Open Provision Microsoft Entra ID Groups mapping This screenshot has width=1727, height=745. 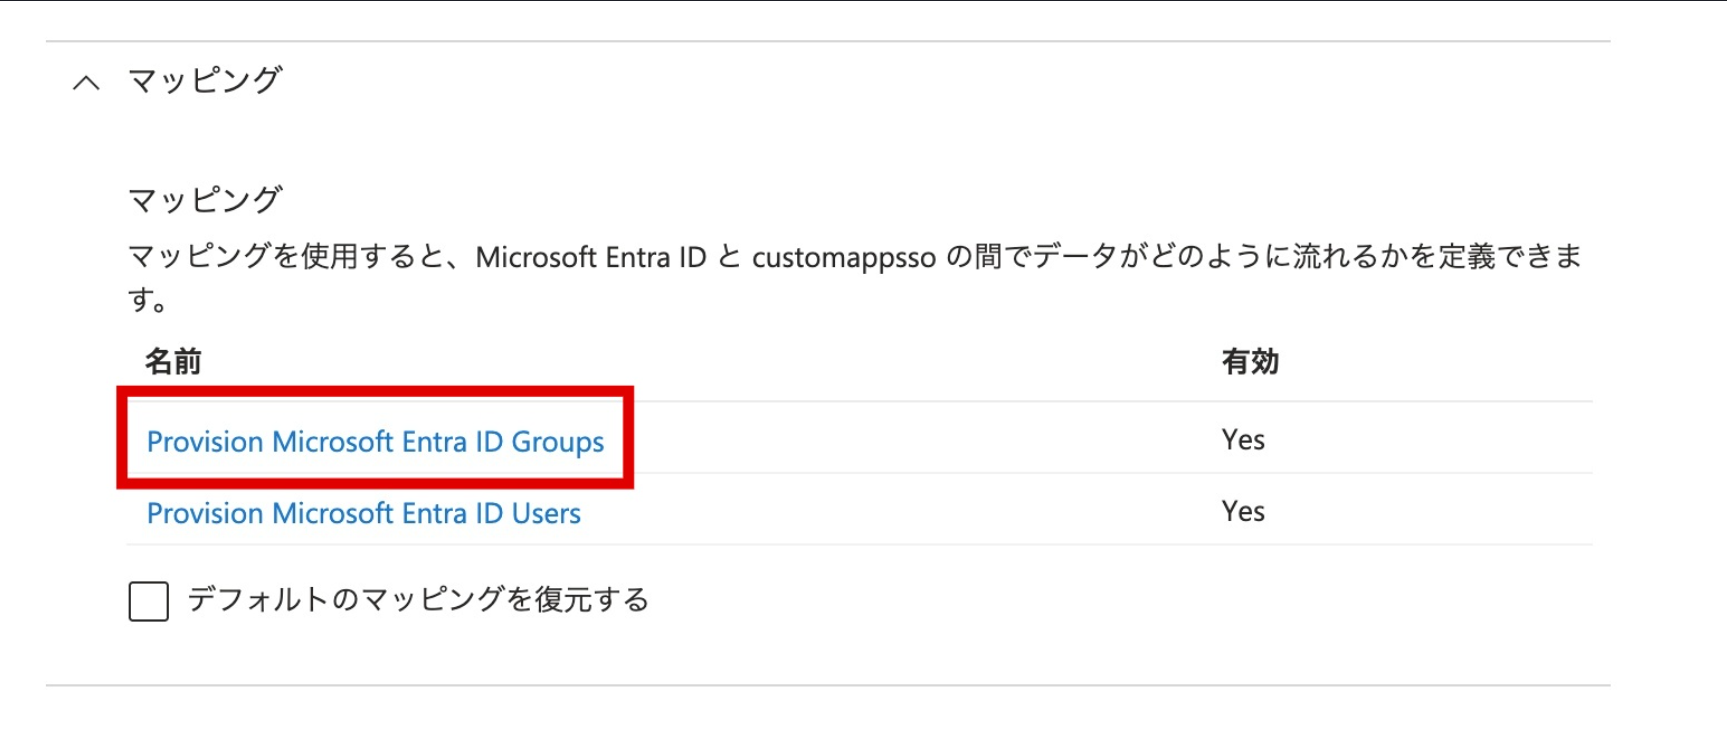[375, 441]
